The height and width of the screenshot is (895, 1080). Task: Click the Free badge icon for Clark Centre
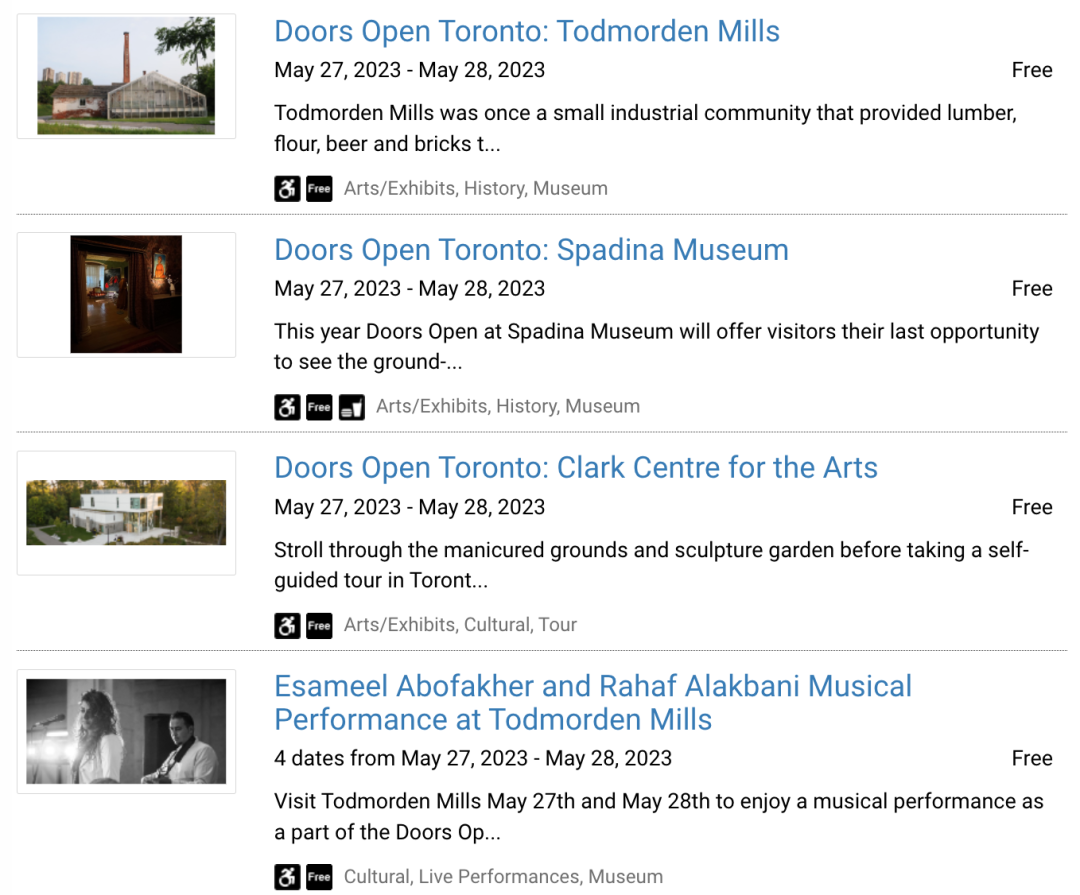pyautogui.click(x=319, y=625)
